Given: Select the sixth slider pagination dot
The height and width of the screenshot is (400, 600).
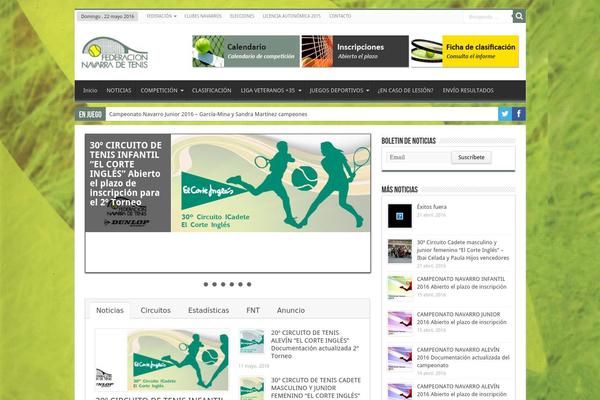Looking at the screenshot, I should [x=249, y=284].
